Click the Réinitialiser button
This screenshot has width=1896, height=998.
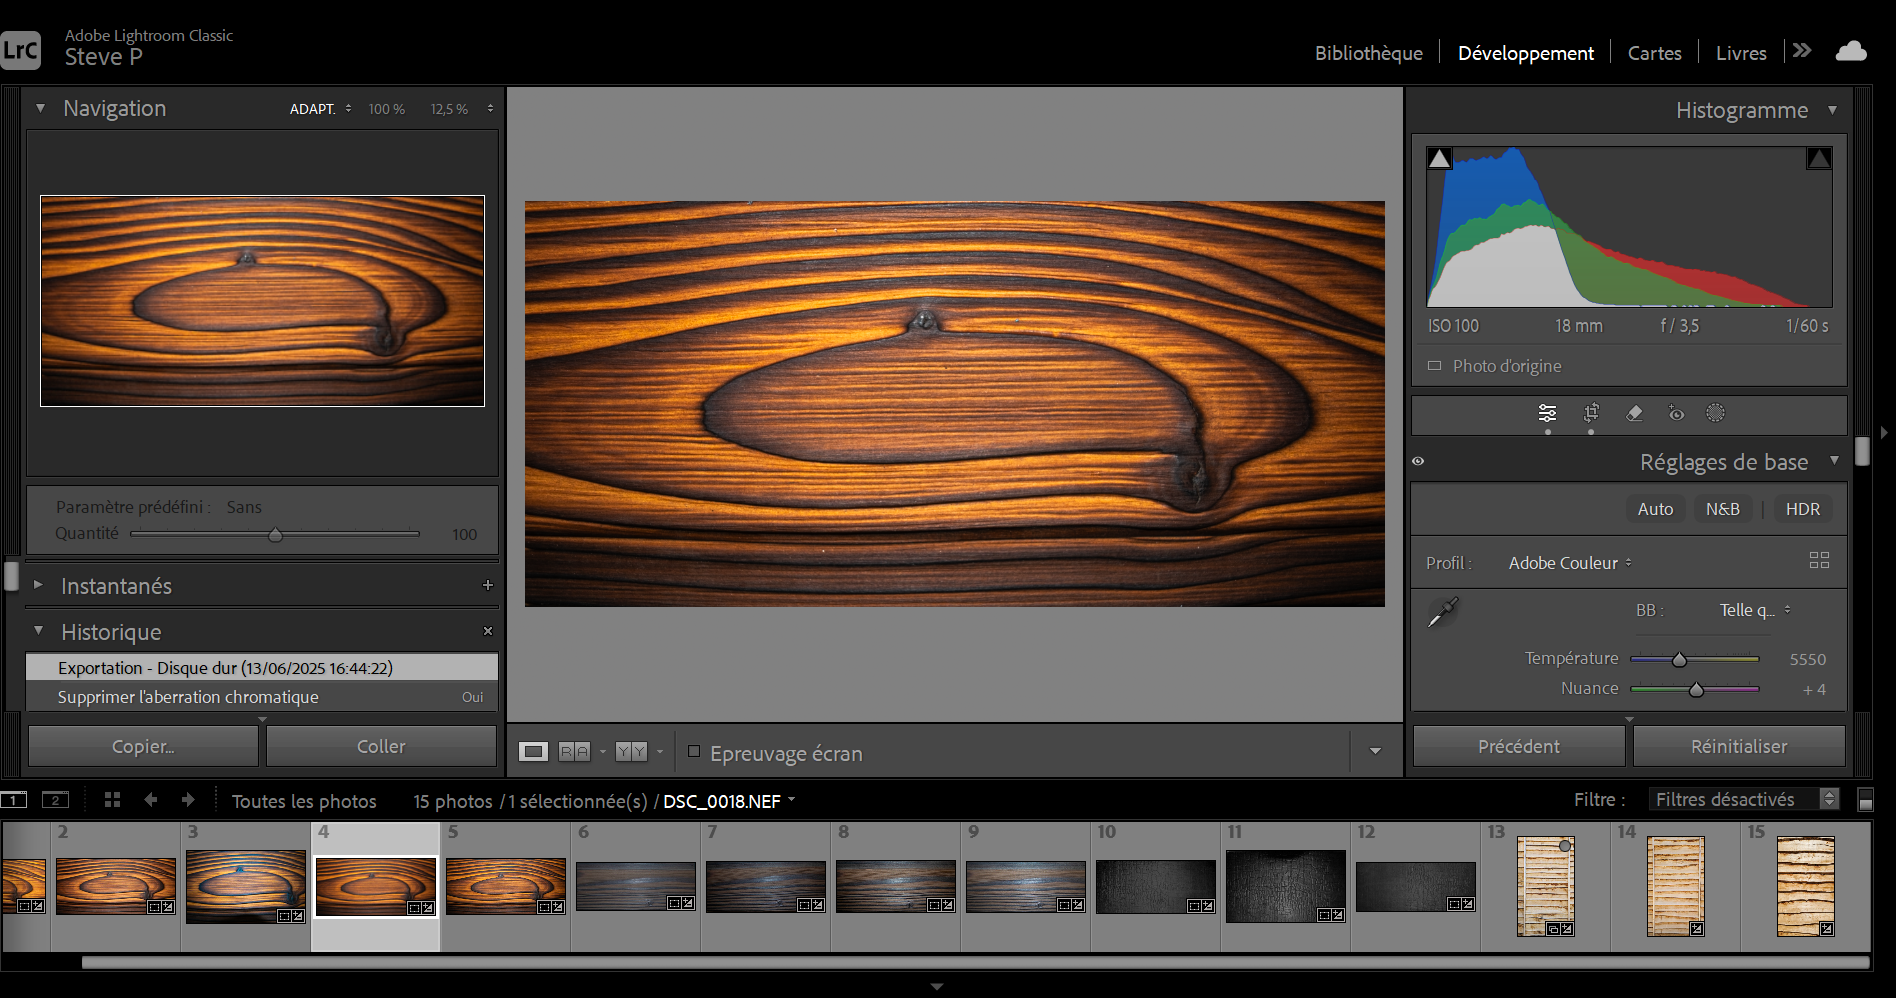1738,746
